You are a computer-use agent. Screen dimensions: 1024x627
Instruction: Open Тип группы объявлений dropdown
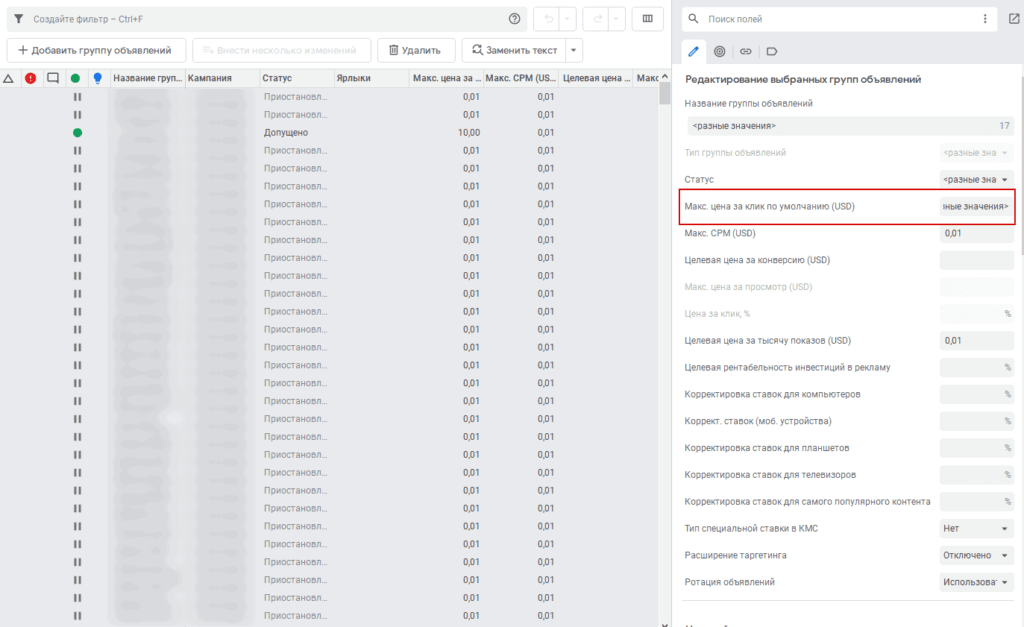[976, 153]
